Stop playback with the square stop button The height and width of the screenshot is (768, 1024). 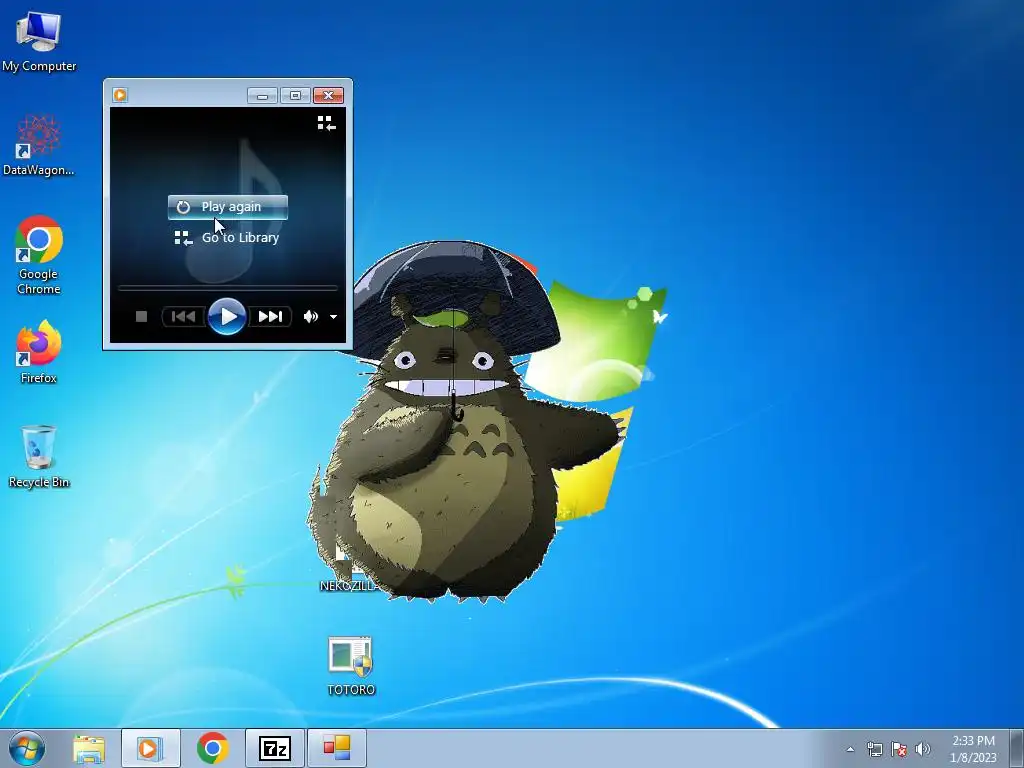[x=141, y=317]
